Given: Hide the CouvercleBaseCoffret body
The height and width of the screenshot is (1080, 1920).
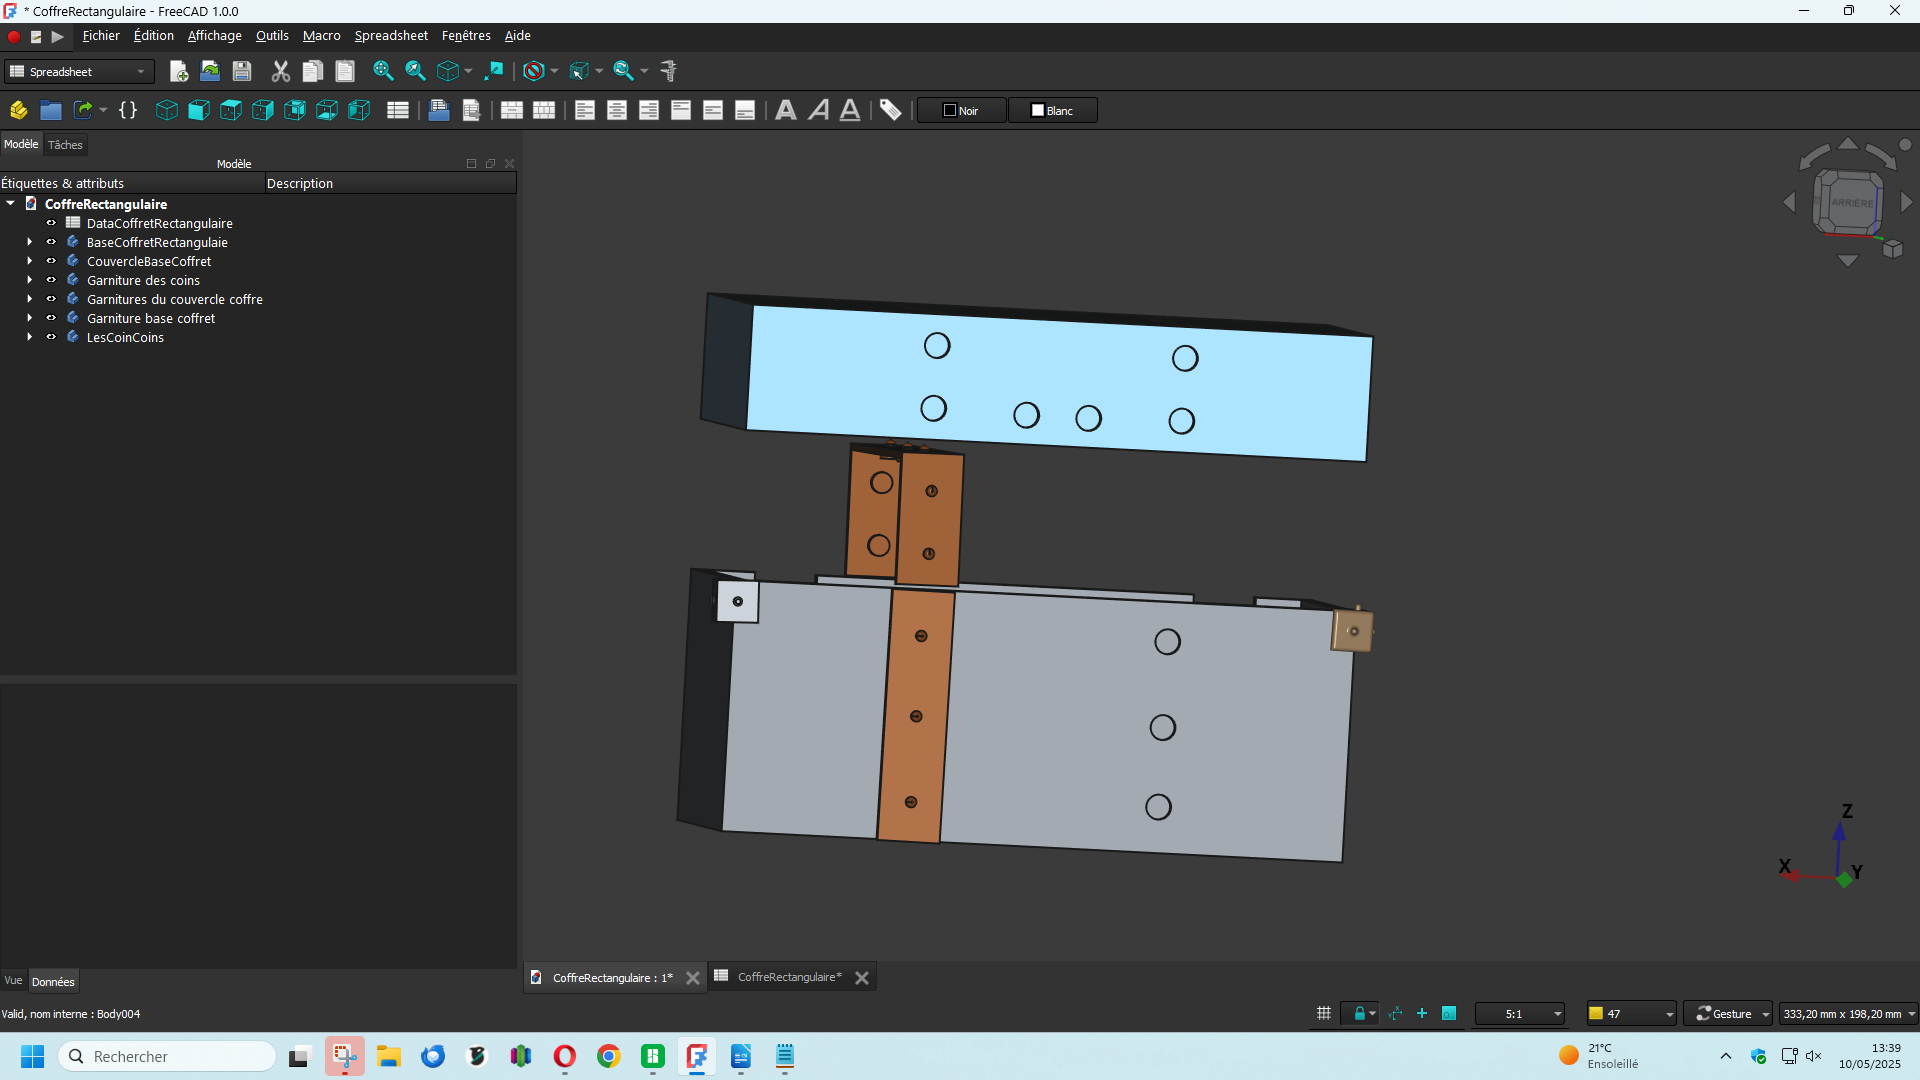Looking at the screenshot, I should pos(51,261).
